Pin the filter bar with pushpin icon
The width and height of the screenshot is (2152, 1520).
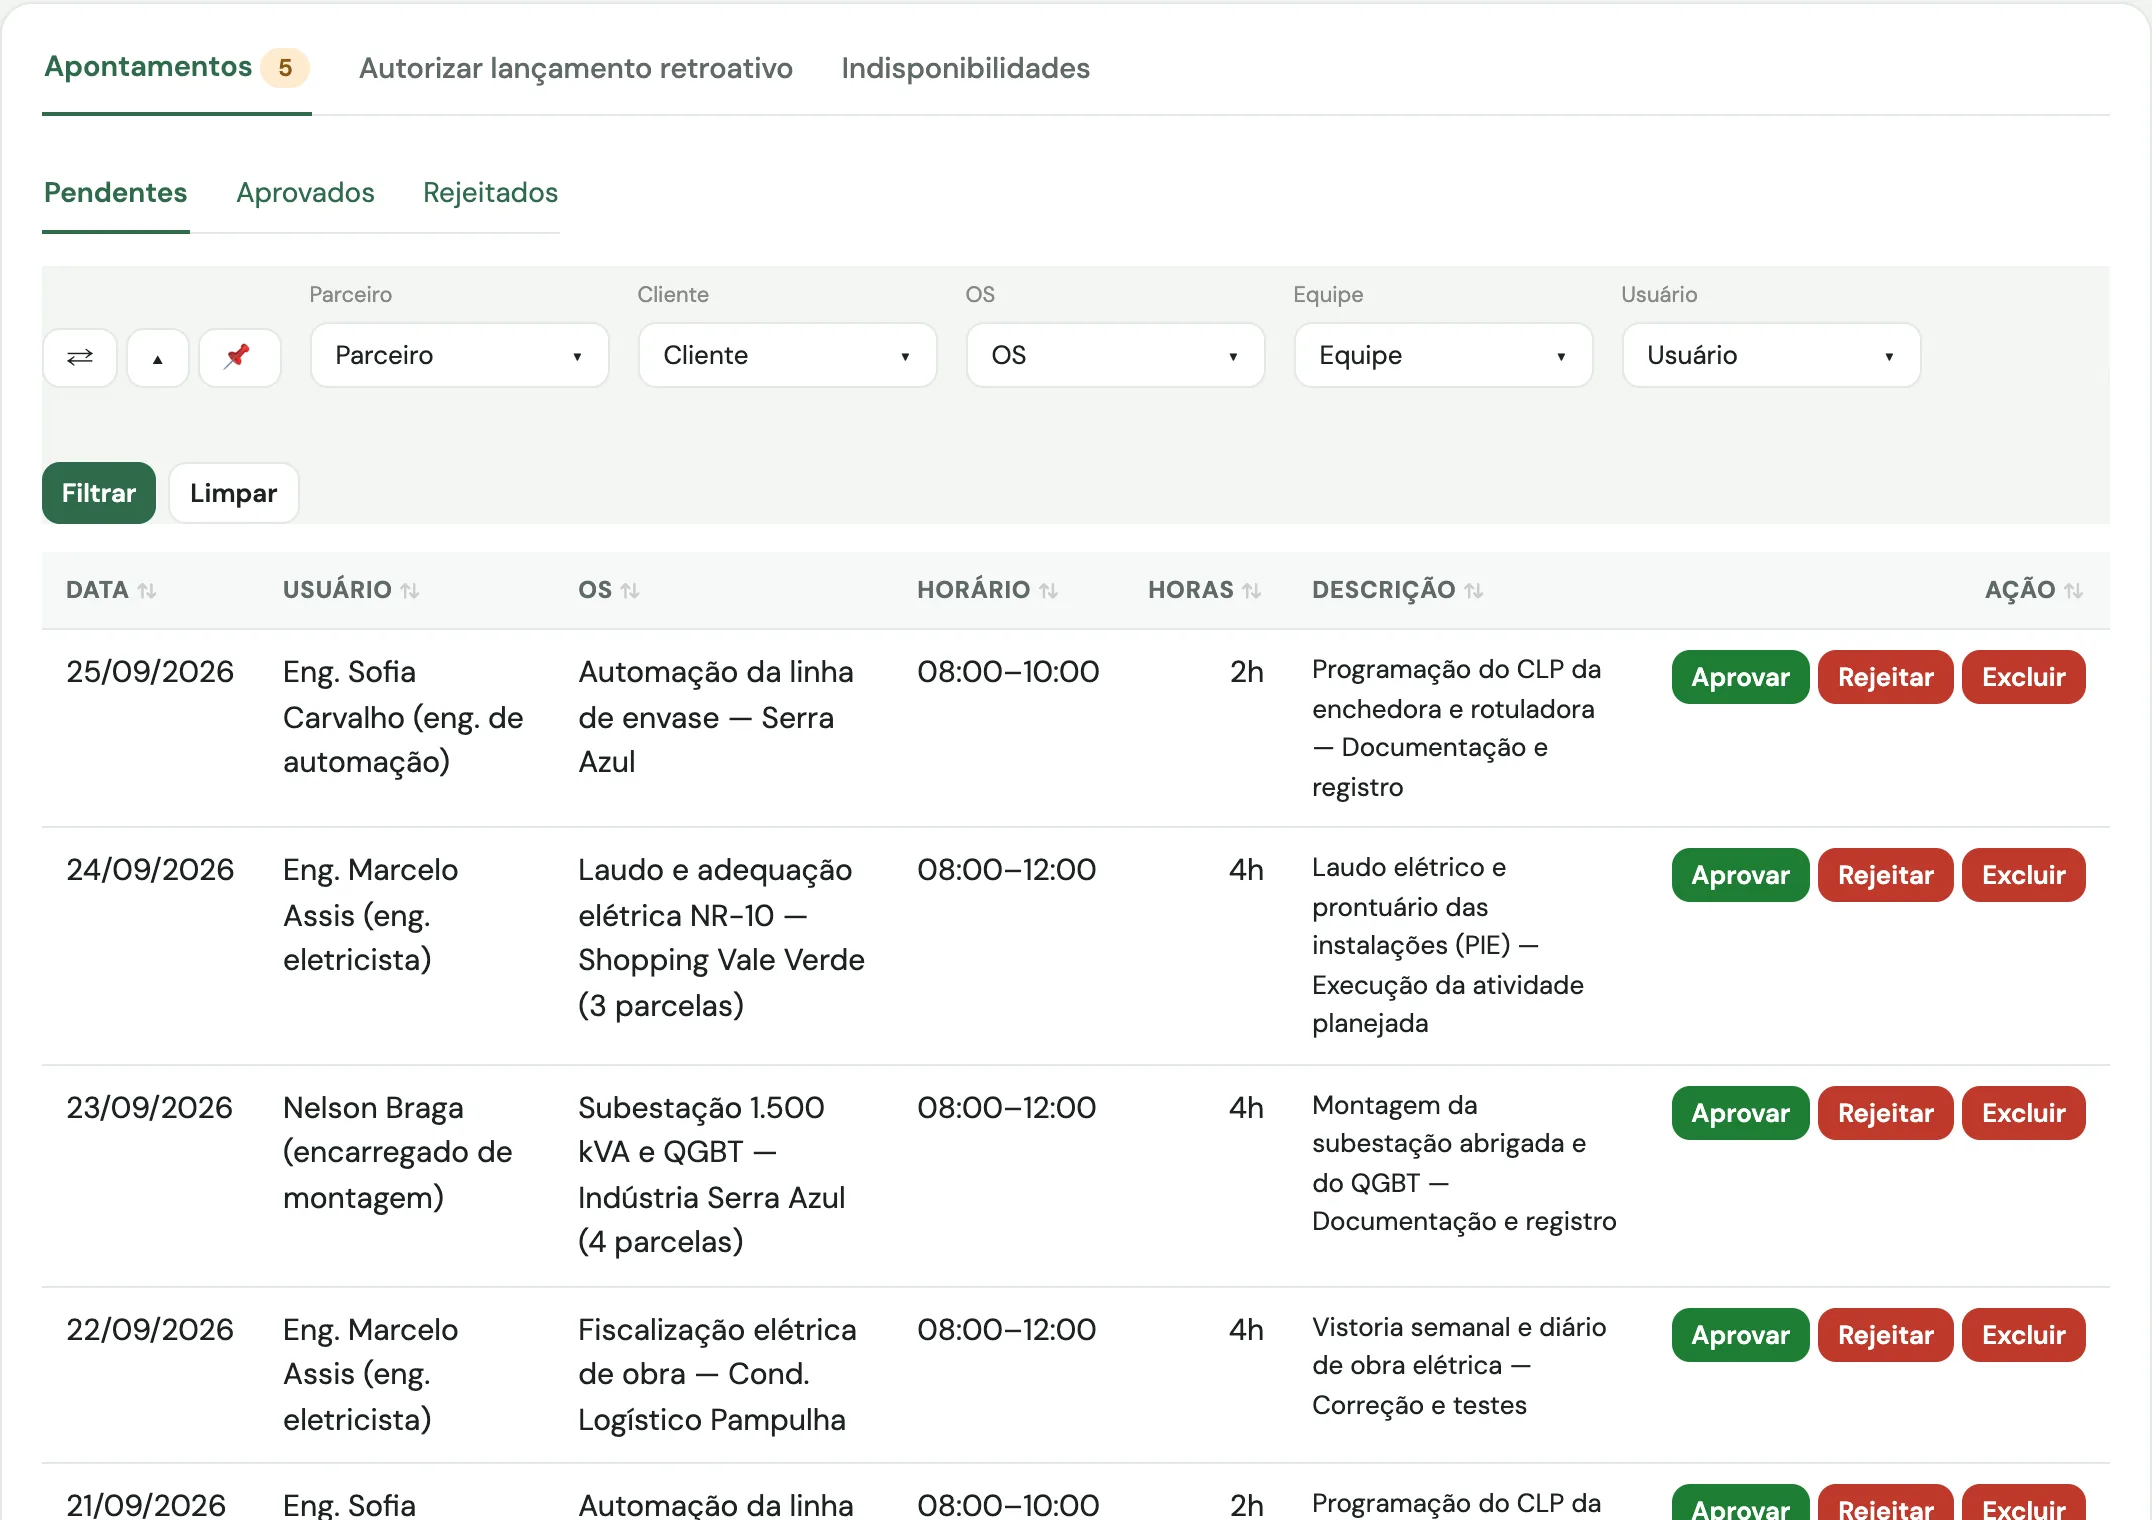point(238,357)
